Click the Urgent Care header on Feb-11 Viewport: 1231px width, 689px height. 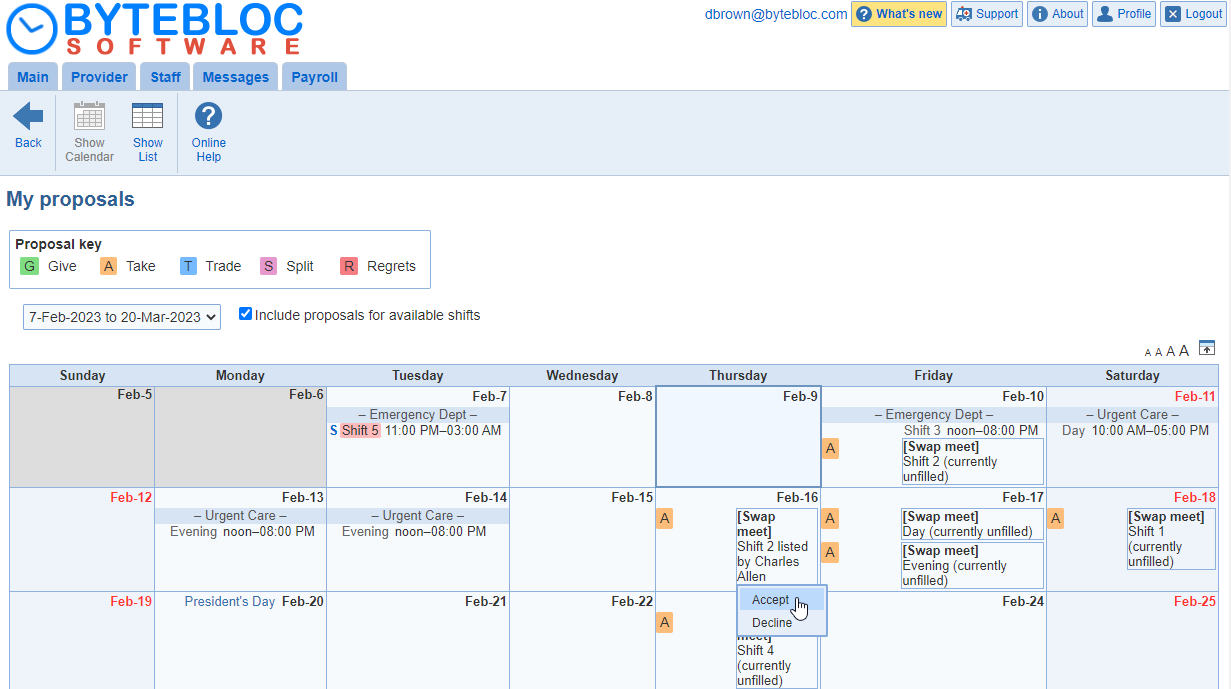[x=1133, y=415]
